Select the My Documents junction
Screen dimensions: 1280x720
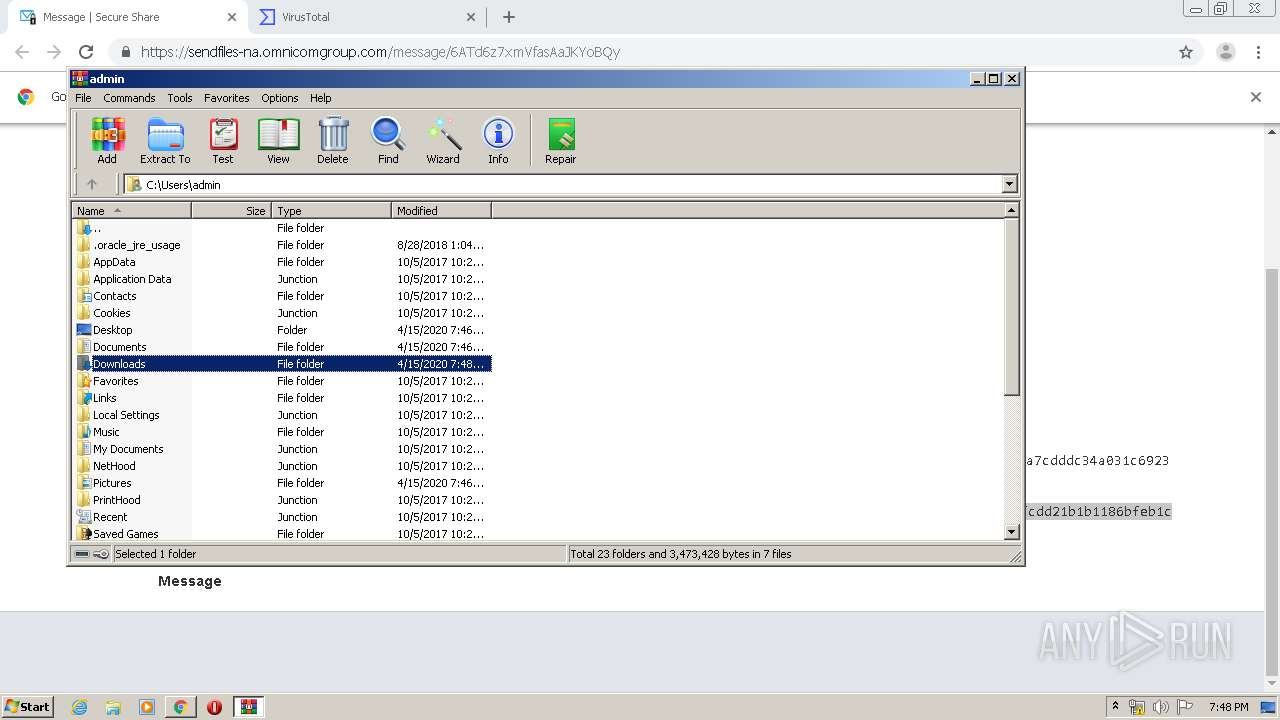click(x=281, y=449)
